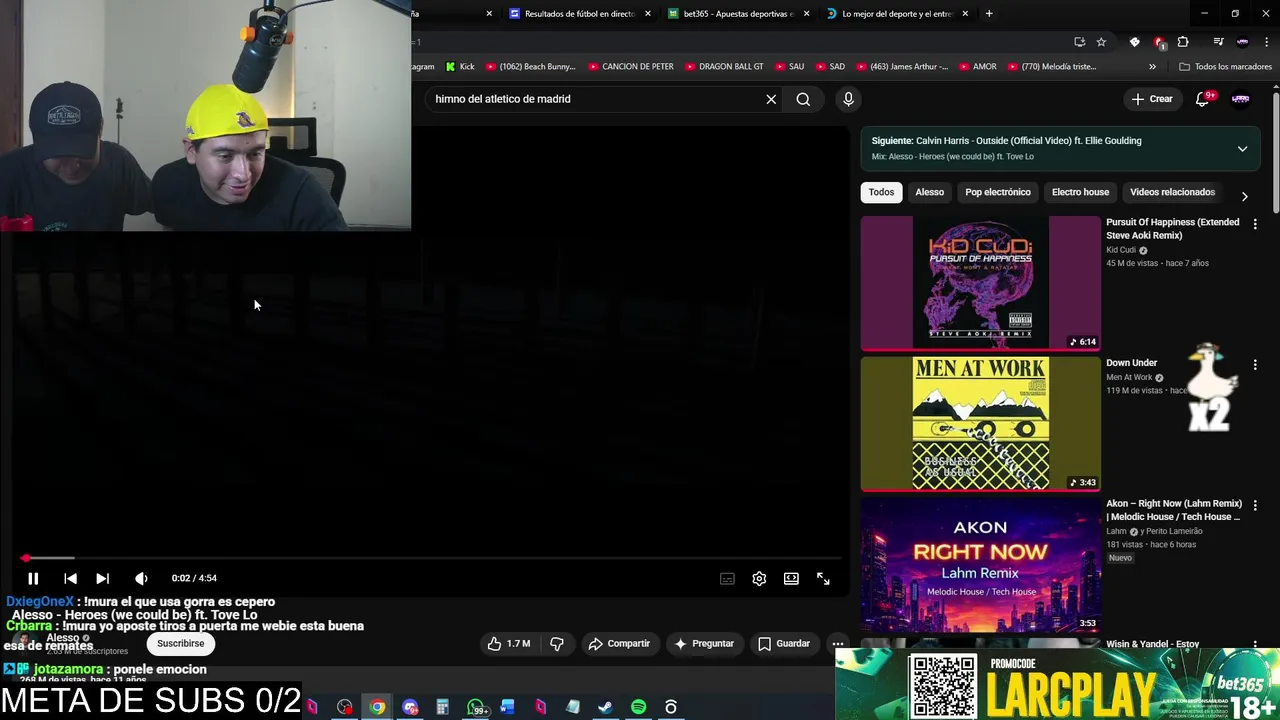This screenshot has width=1280, height=720.
Task: Seek along the video progress bar
Action: (x=433, y=558)
